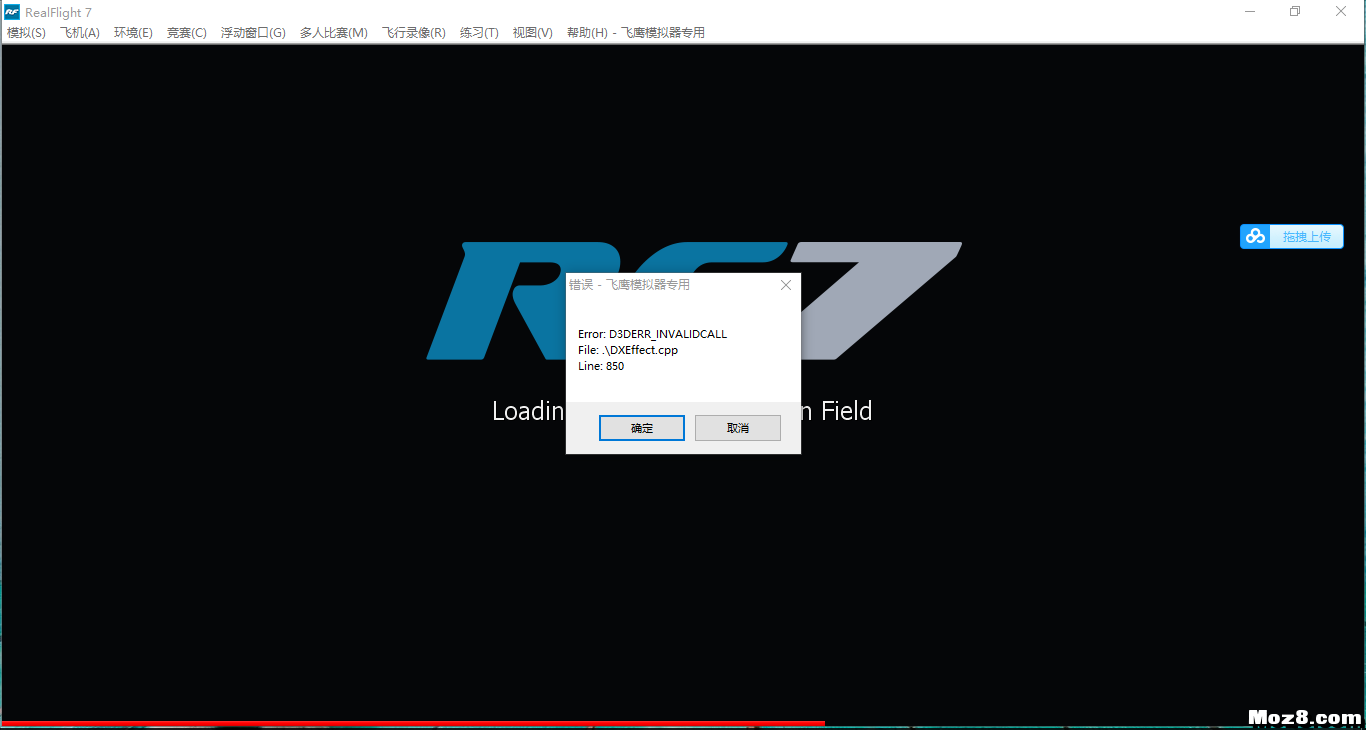Screen dimensions: 1366x730
Task: Click 确定 in the error dialog
Action: [642, 428]
